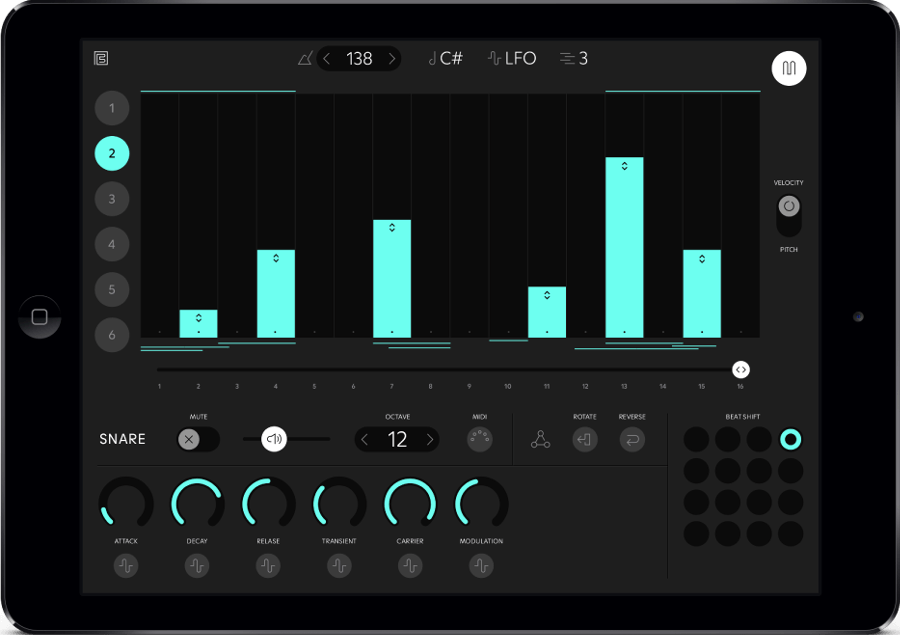
Task: Decrease tempo with left arrow beside 138
Action: (x=327, y=59)
